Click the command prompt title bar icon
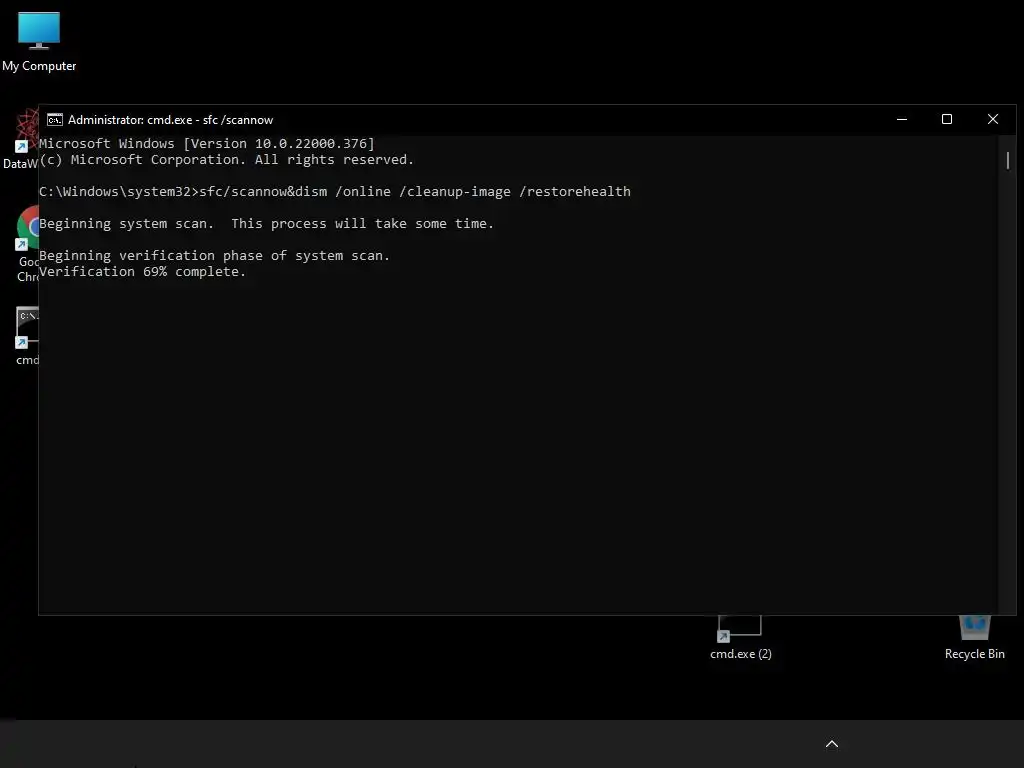 coord(55,120)
